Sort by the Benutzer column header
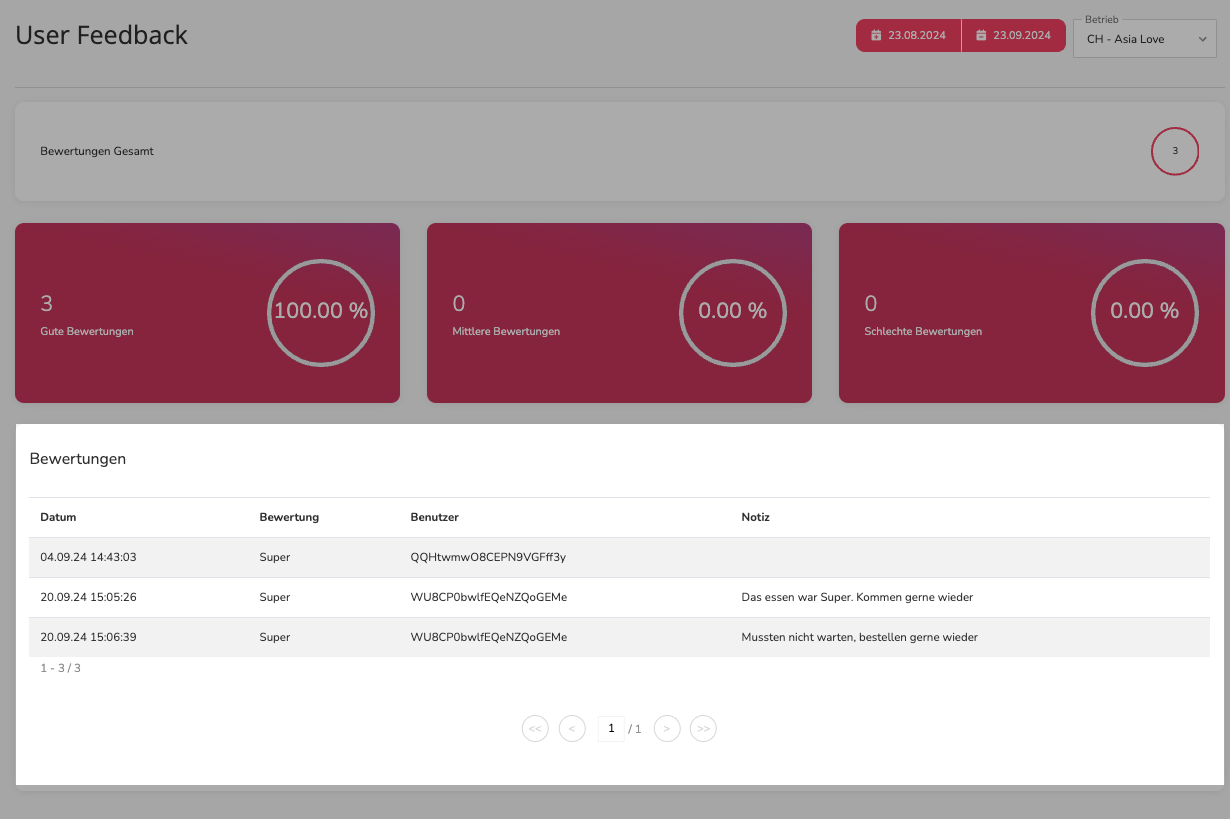 point(434,517)
